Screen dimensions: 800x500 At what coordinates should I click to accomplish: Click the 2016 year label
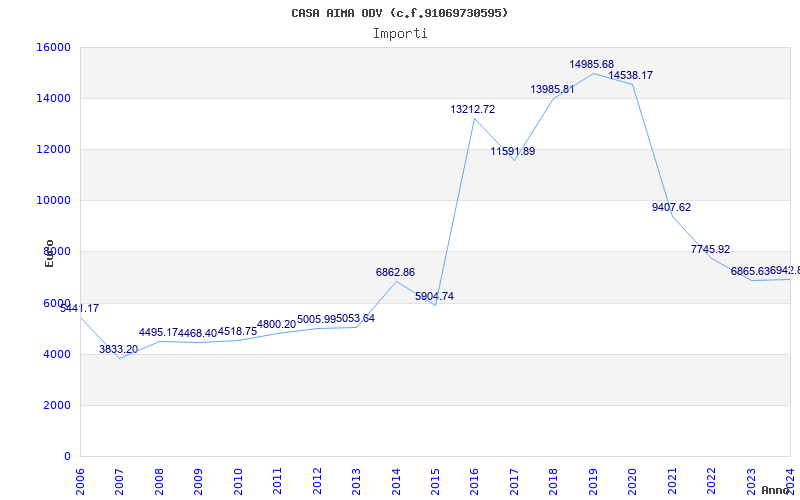pos(474,481)
